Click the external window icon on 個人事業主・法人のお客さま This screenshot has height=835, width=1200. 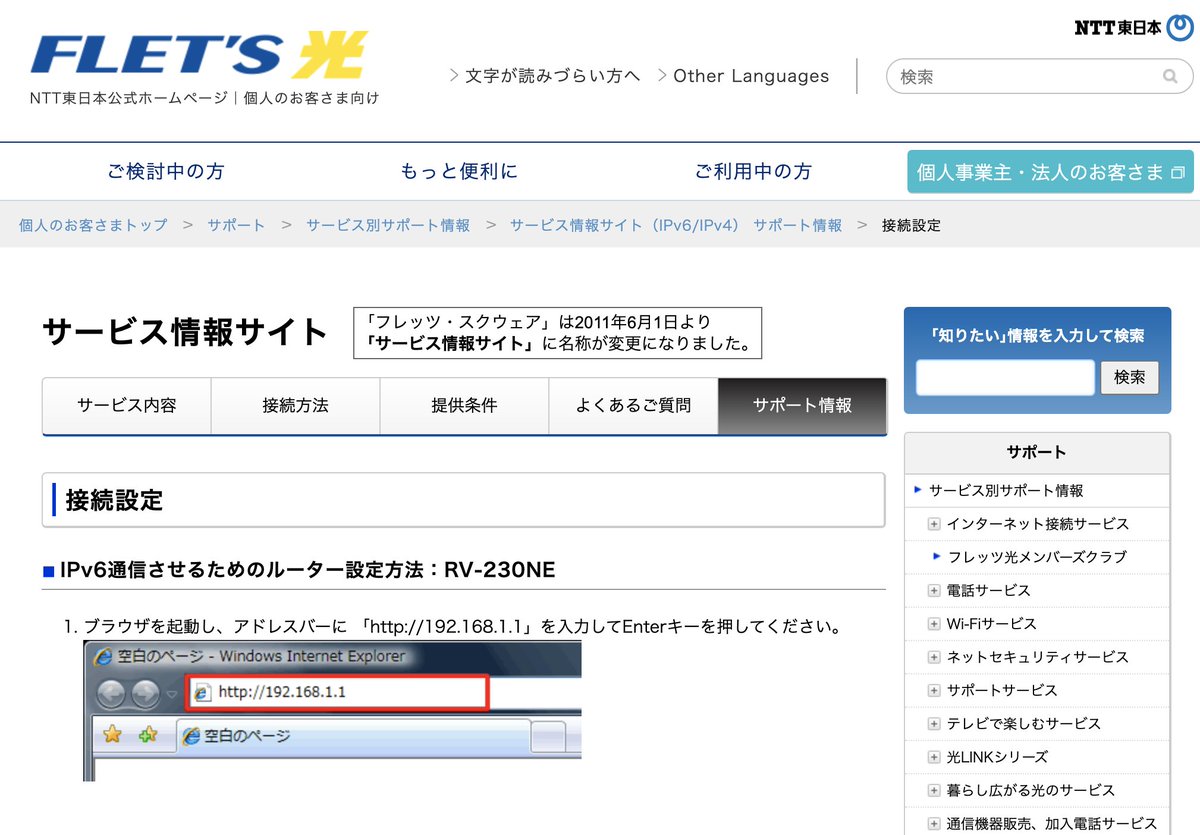[x=1178, y=172]
